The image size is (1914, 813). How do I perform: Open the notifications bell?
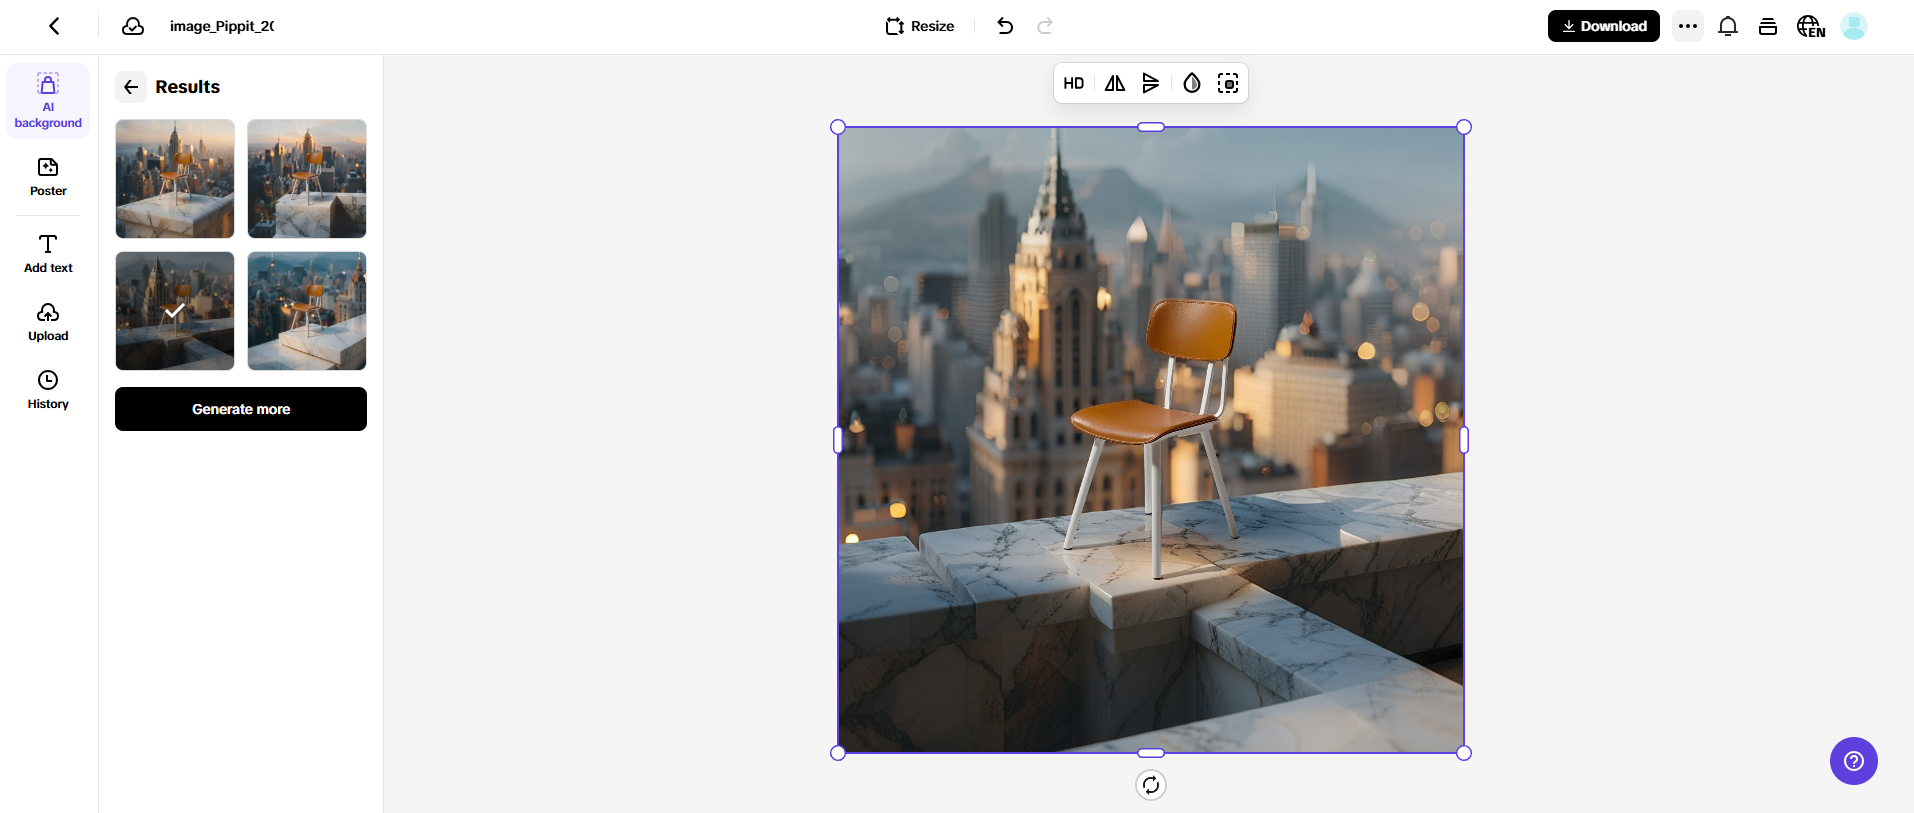coord(1727,26)
